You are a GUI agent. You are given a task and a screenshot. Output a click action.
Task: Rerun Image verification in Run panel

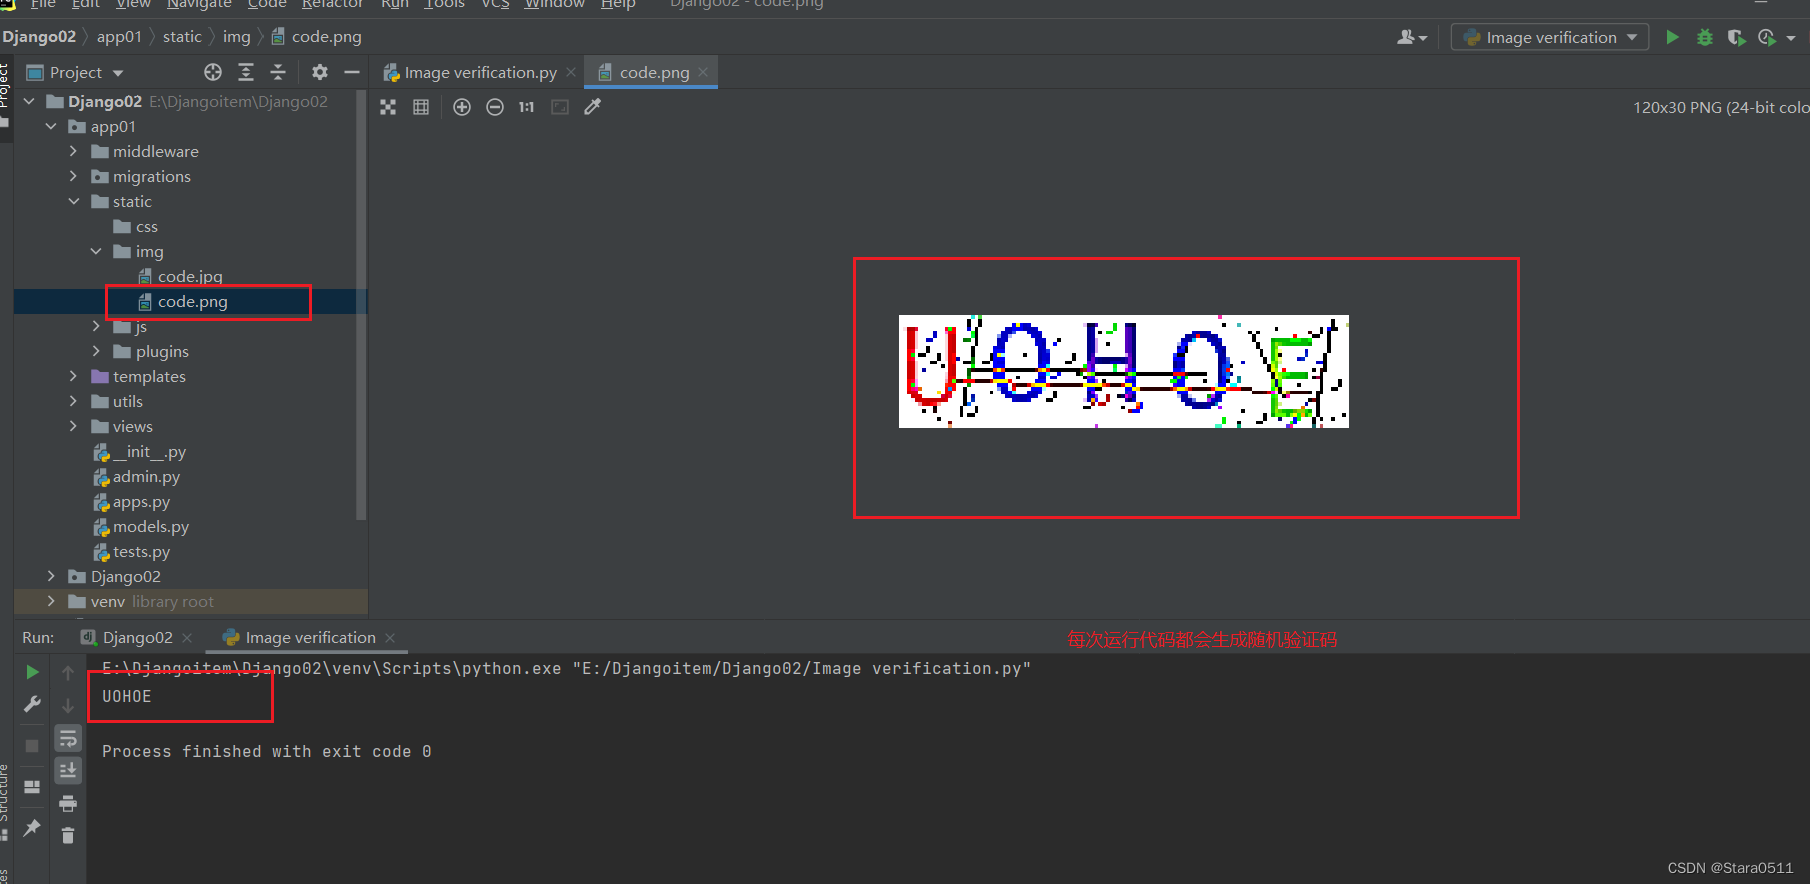coord(32,672)
